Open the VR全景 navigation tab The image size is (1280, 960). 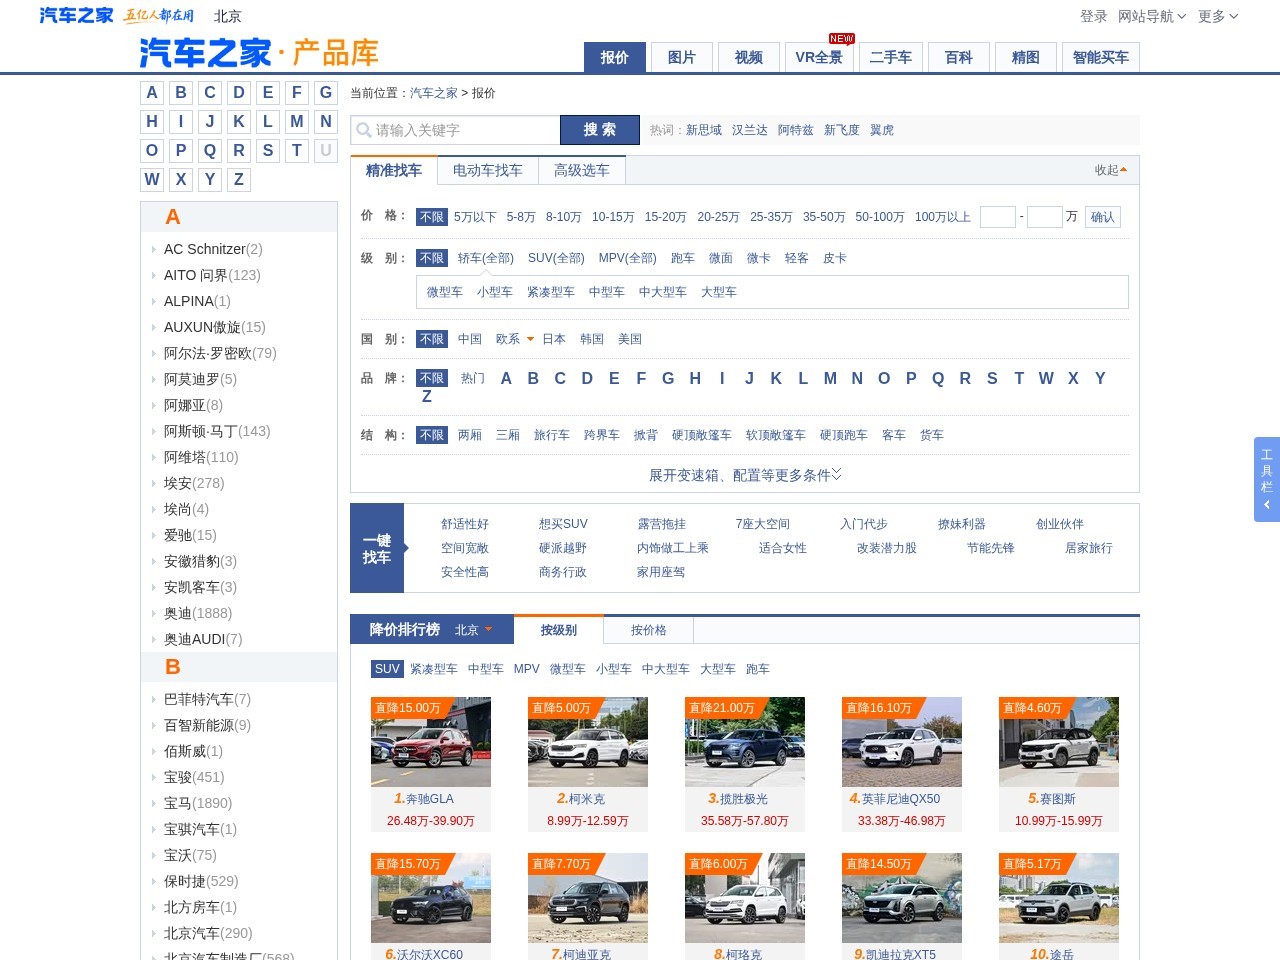pos(819,57)
